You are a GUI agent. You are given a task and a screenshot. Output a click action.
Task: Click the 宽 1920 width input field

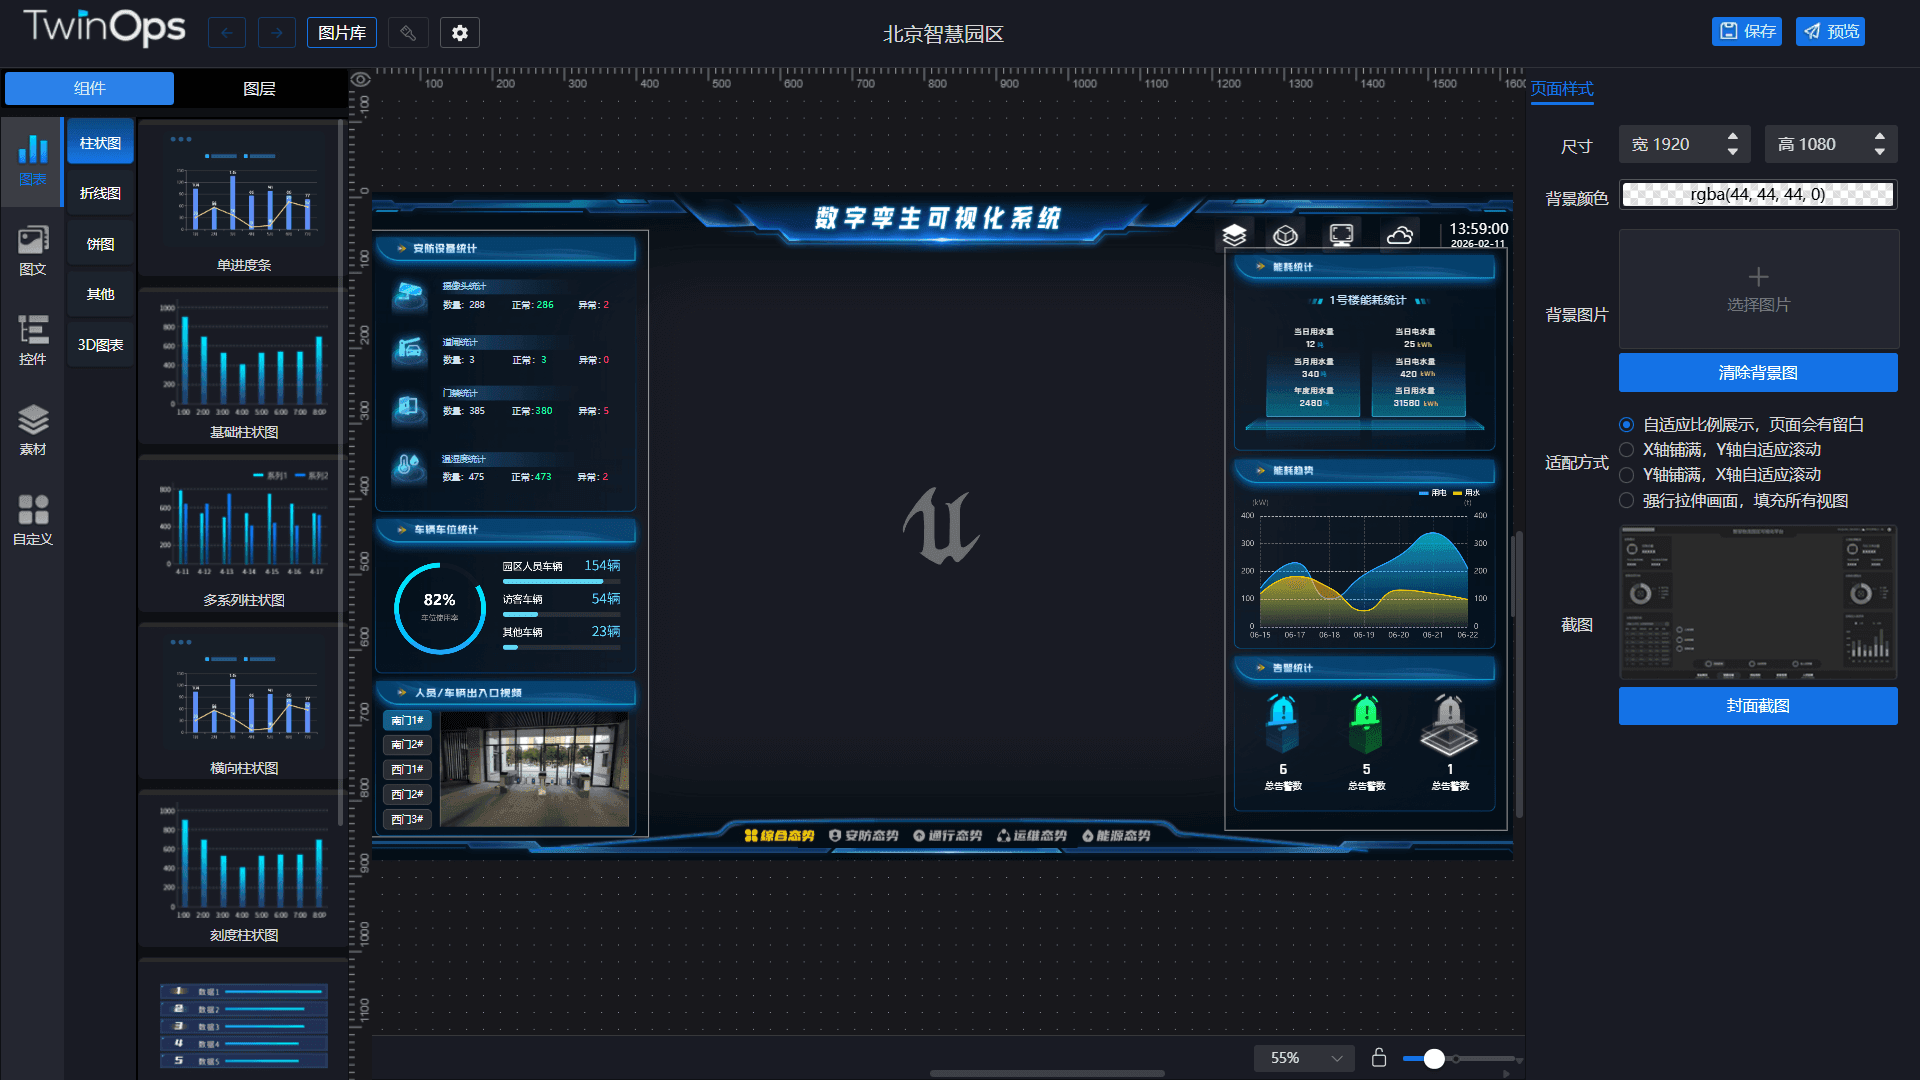(1685, 144)
